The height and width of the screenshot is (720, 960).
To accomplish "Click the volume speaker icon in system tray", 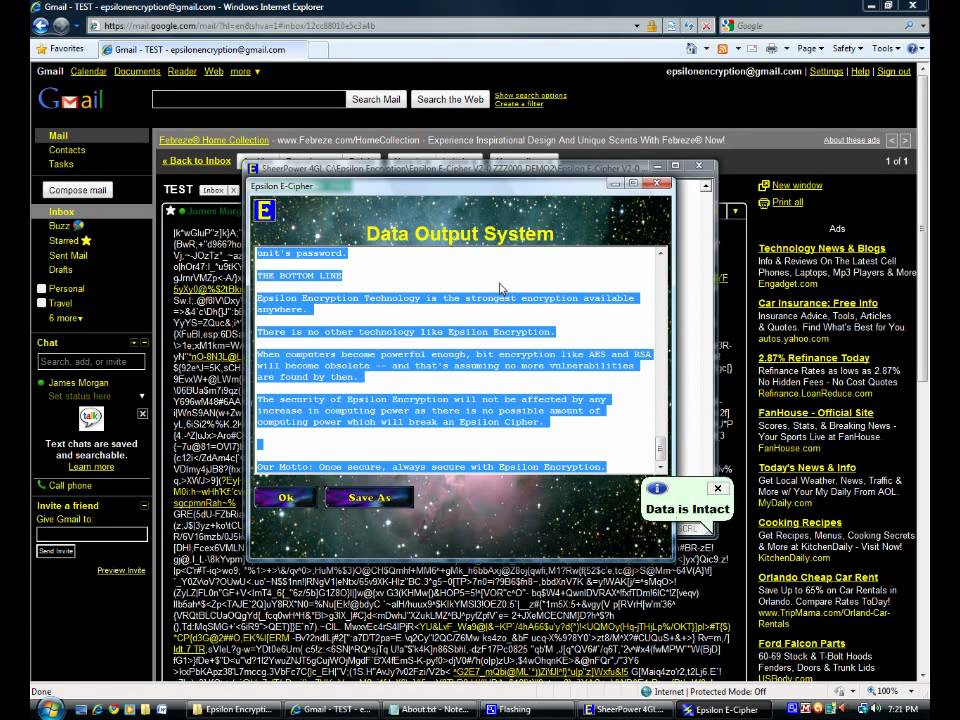I will click(876, 709).
